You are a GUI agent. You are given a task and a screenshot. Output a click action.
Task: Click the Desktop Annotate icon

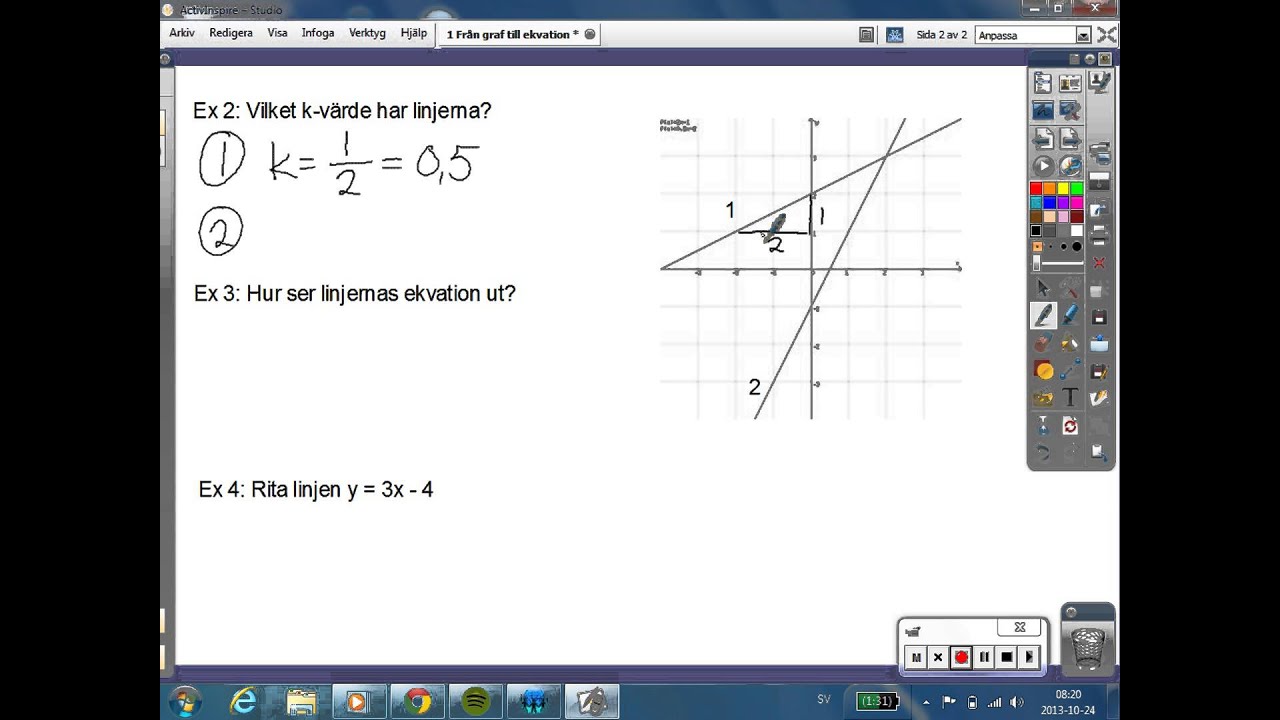pos(1043,110)
